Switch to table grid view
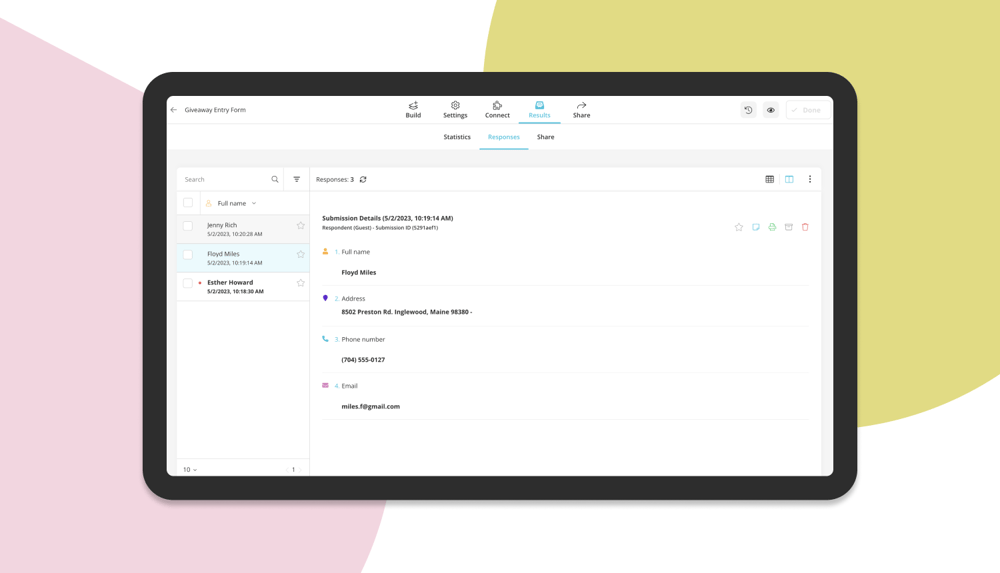1000x573 pixels. (x=770, y=180)
